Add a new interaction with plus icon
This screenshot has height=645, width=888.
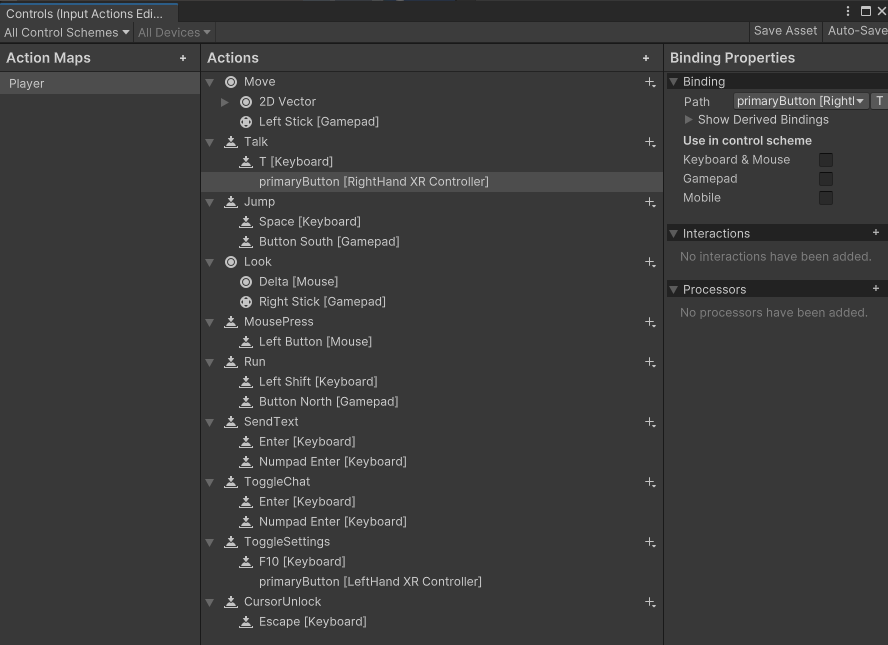click(876, 232)
